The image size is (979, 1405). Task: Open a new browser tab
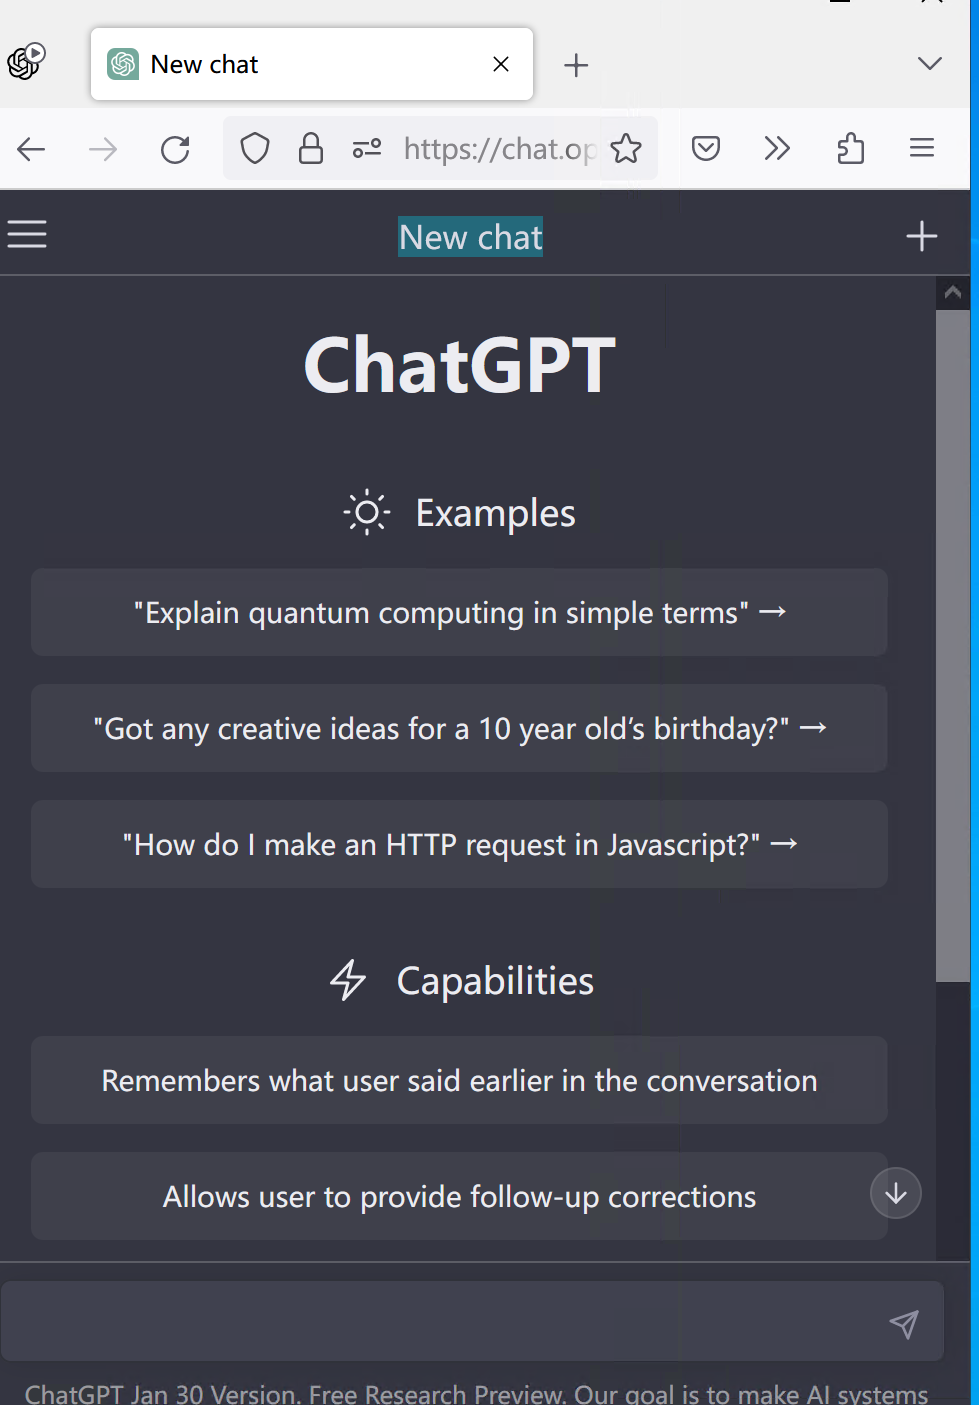pos(576,65)
